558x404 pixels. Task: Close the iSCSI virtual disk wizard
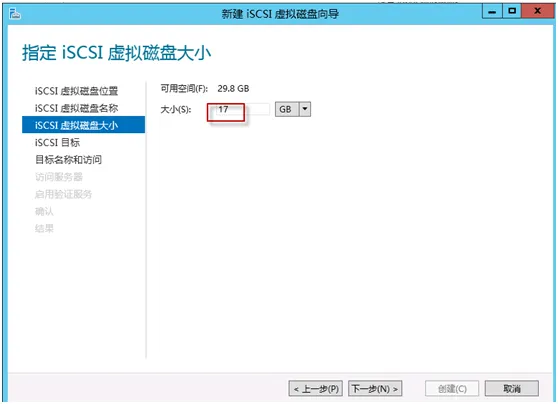click(537, 11)
